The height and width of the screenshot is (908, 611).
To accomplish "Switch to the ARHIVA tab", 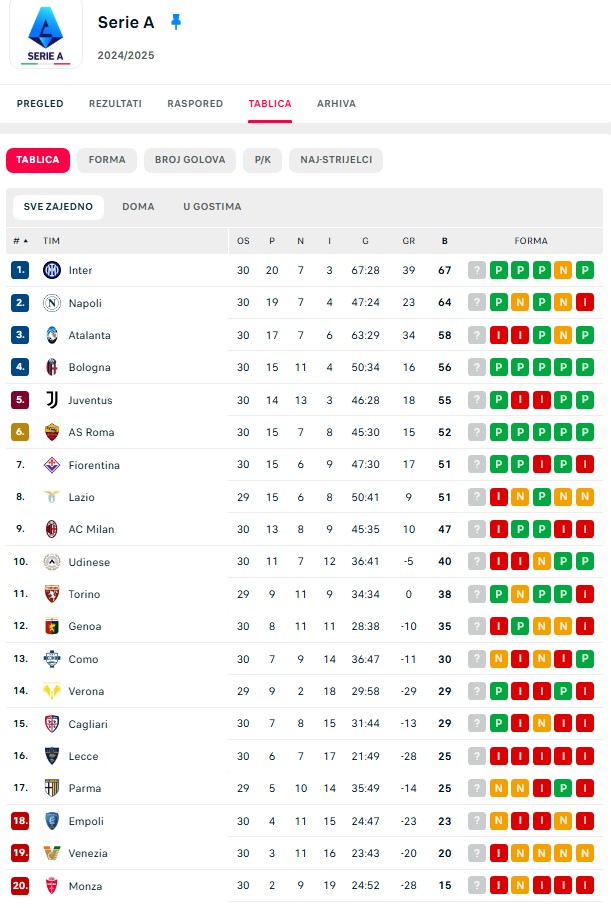I will coord(336,104).
